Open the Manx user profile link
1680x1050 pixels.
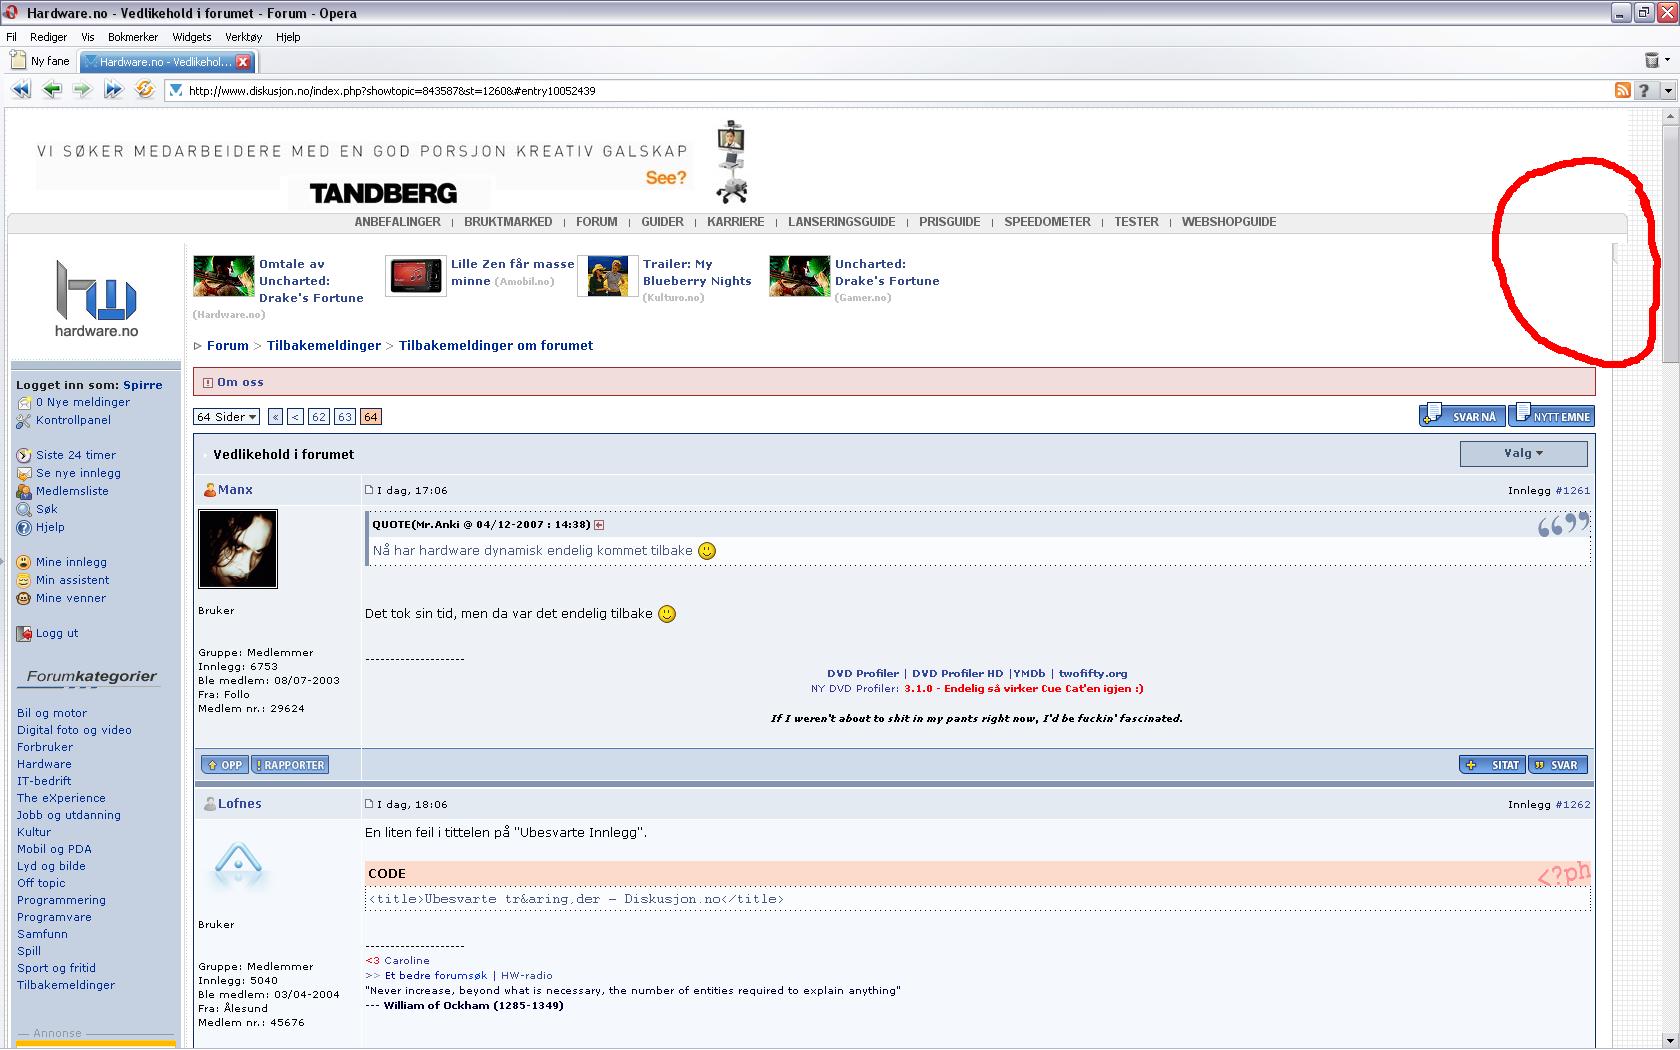[x=235, y=490]
